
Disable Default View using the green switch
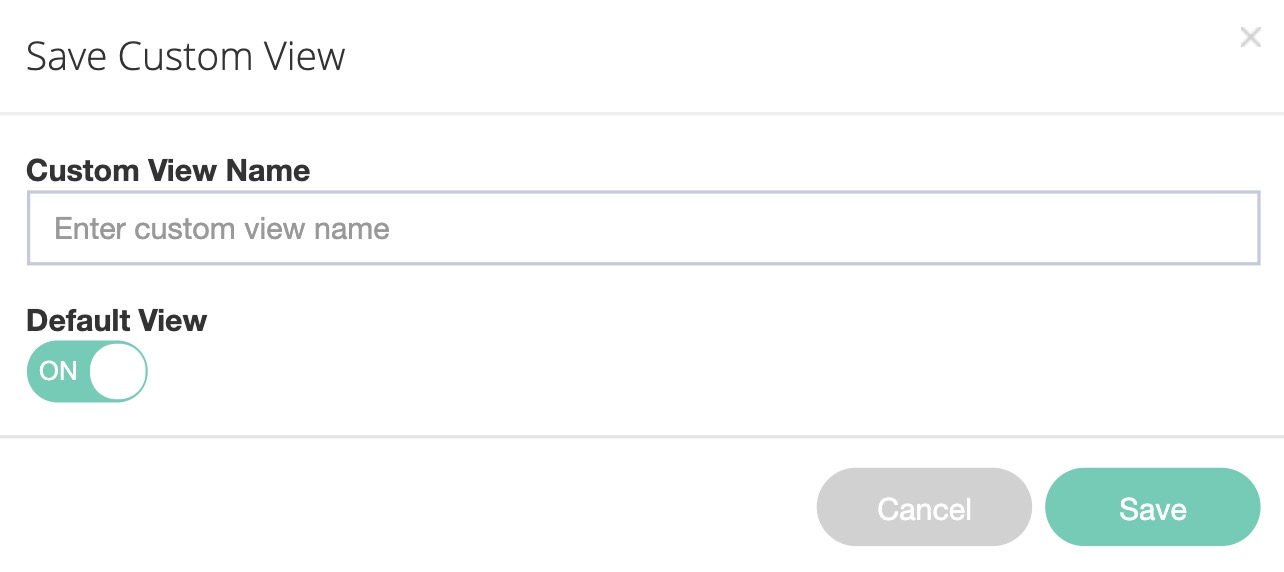[x=87, y=371]
